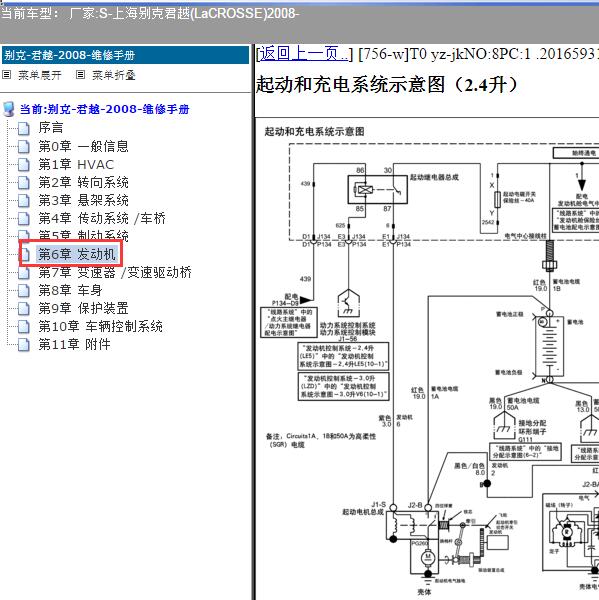Viewport: 599px width, 600px height.
Task: Open 第5章 制动系统
Action: coord(83,235)
